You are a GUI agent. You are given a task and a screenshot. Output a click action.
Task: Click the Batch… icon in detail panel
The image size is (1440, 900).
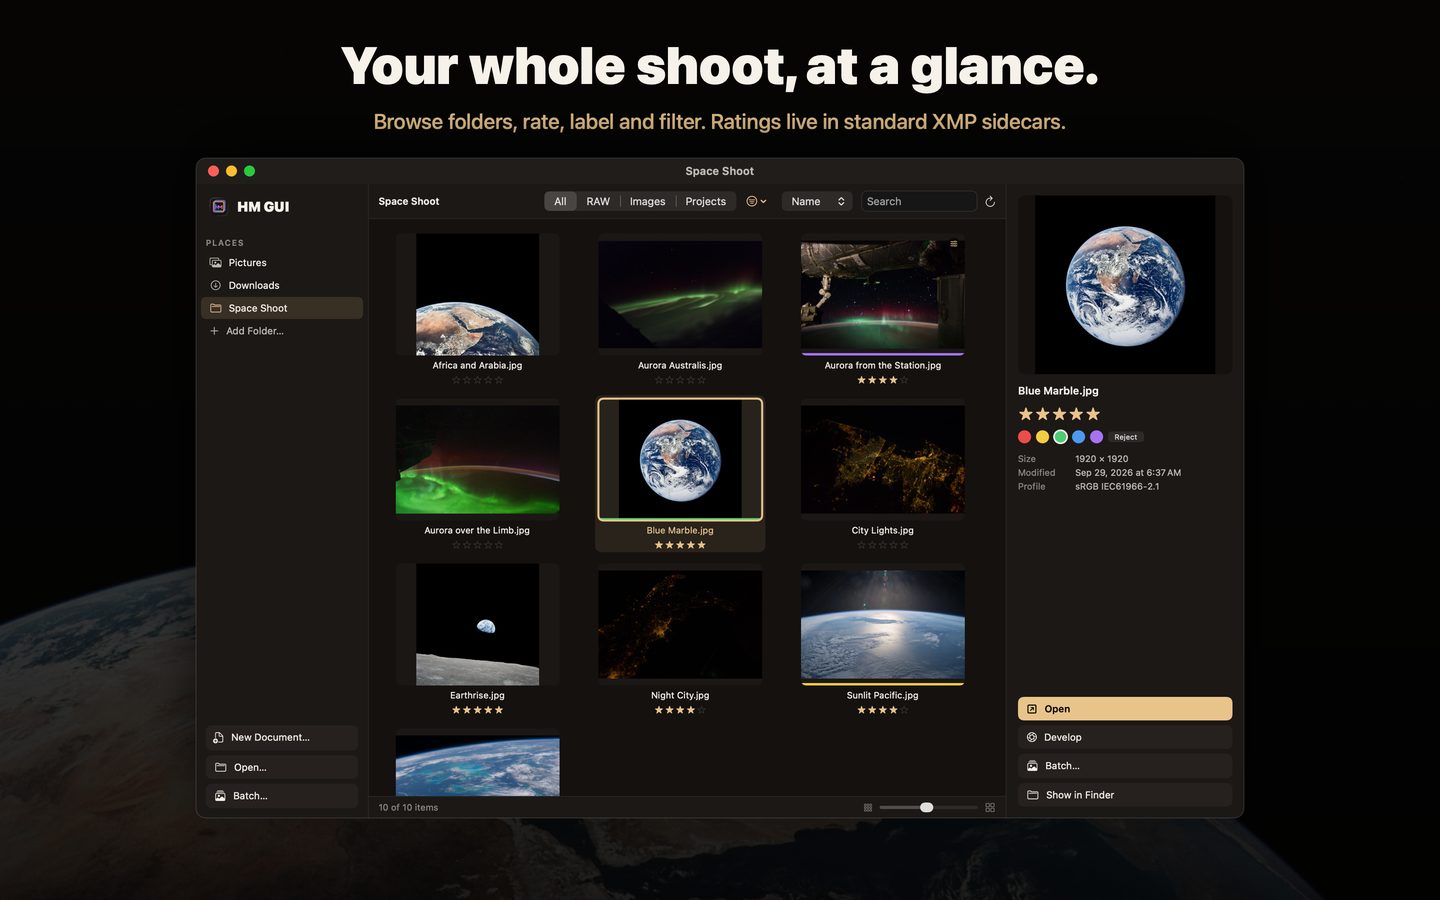click(x=1033, y=766)
